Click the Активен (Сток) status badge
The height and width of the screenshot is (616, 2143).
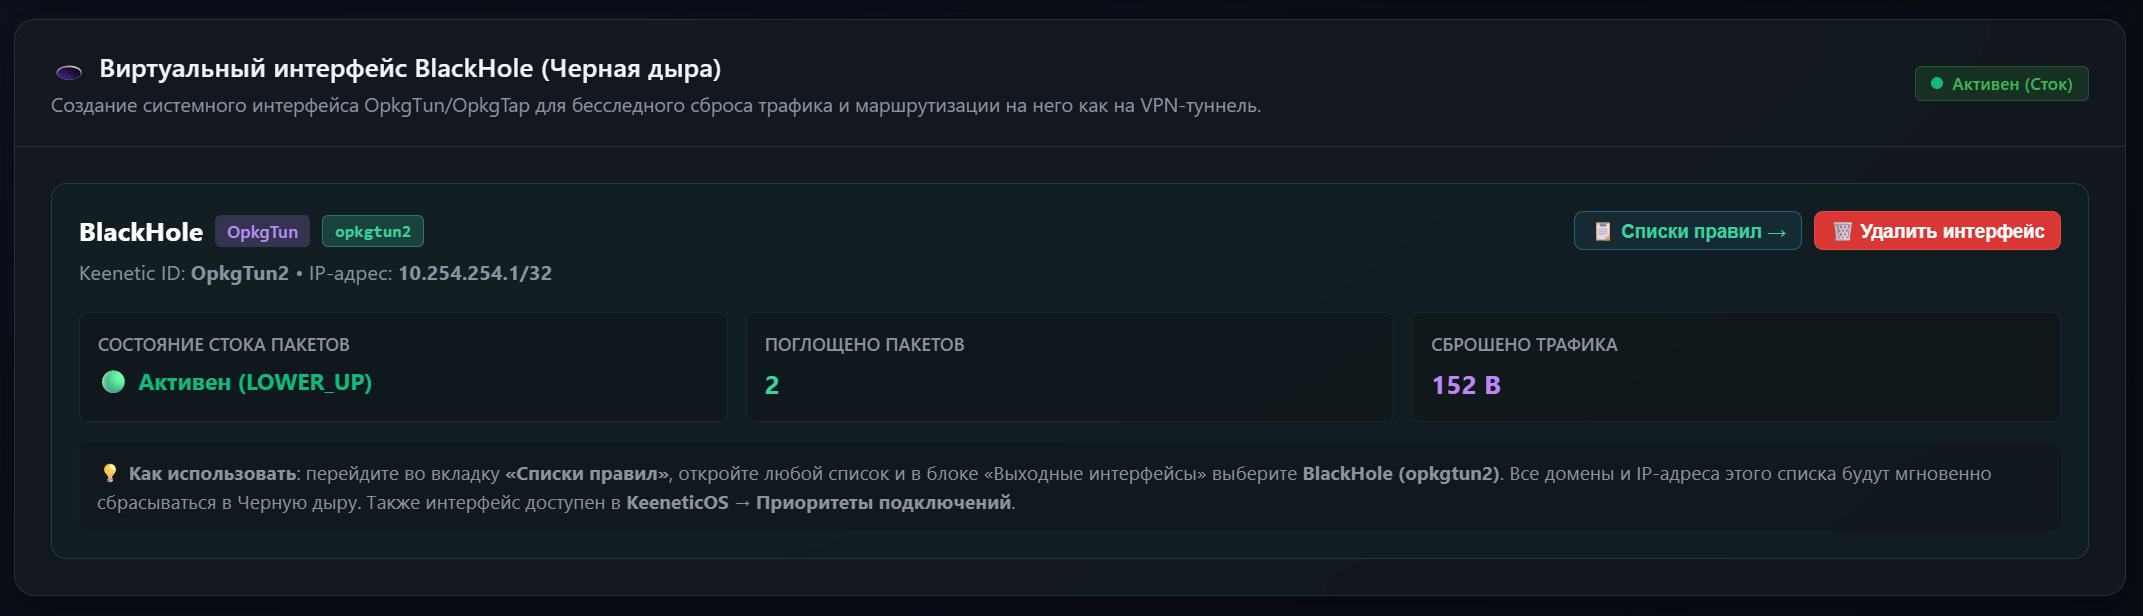[2001, 84]
